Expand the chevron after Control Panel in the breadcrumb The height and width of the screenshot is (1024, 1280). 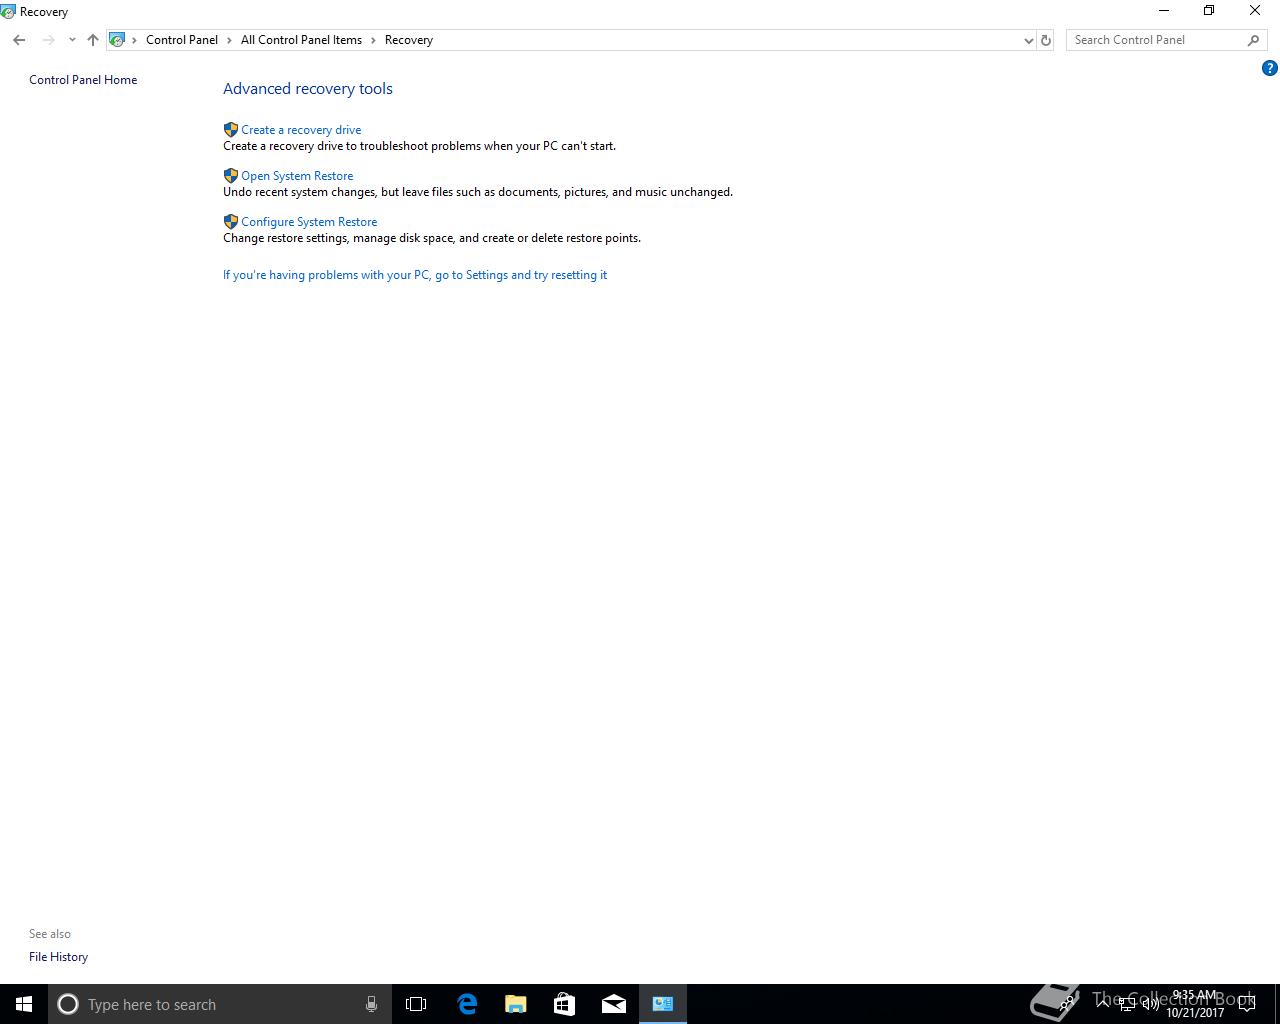coord(229,40)
